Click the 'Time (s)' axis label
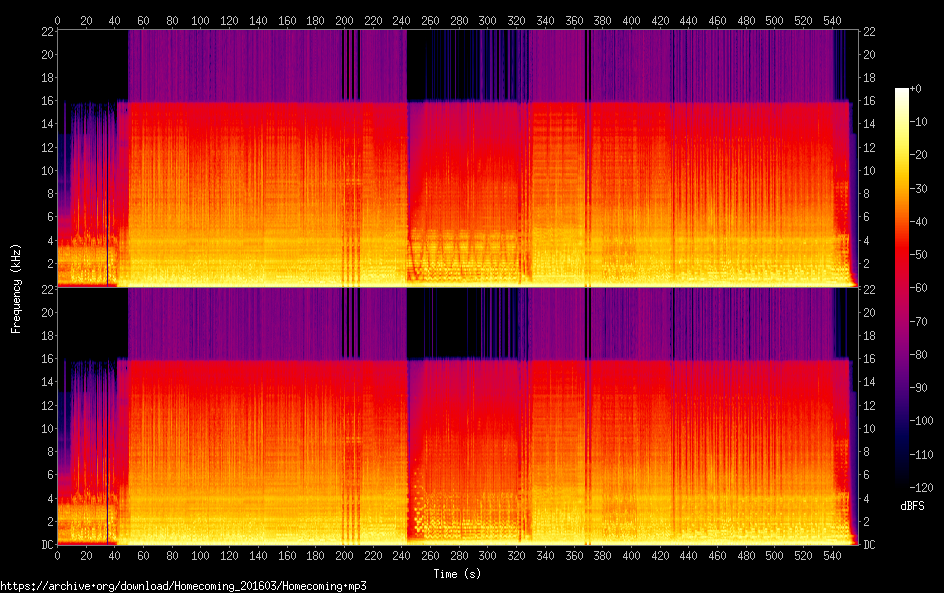 [x=458, y=574]
